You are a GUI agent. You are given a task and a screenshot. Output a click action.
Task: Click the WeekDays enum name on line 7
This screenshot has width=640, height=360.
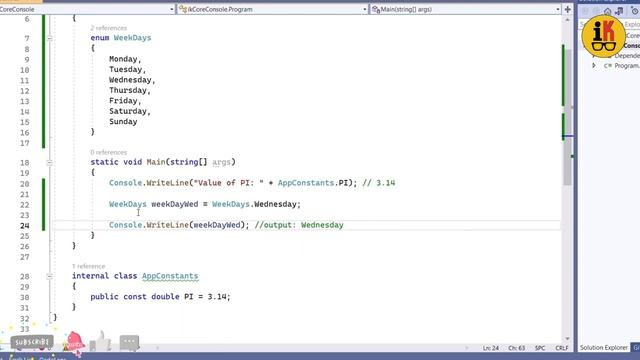(x=132, y=38)
